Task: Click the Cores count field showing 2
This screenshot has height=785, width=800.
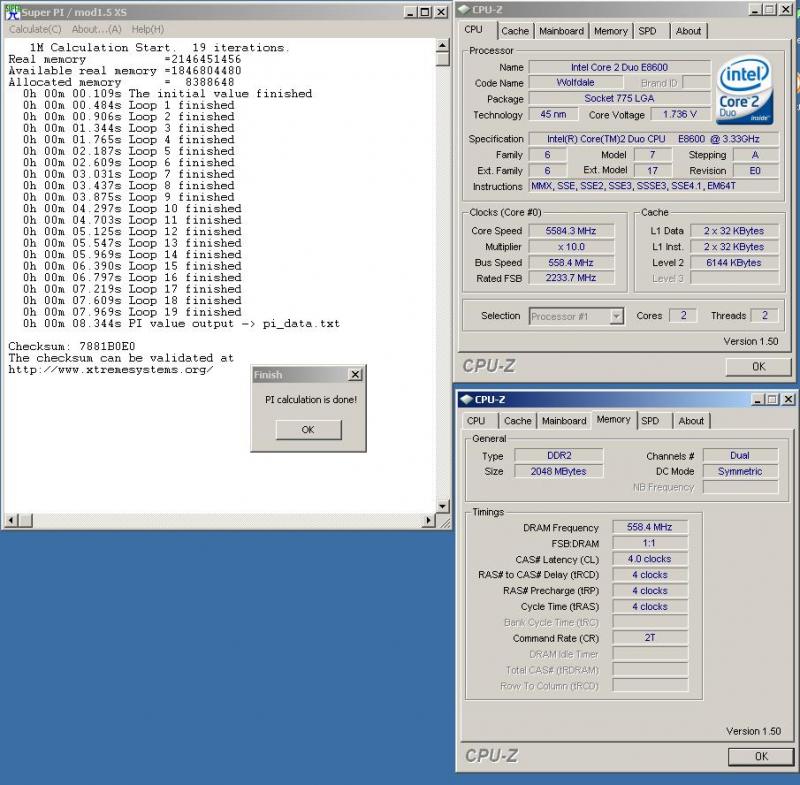Action: point(683,316)
